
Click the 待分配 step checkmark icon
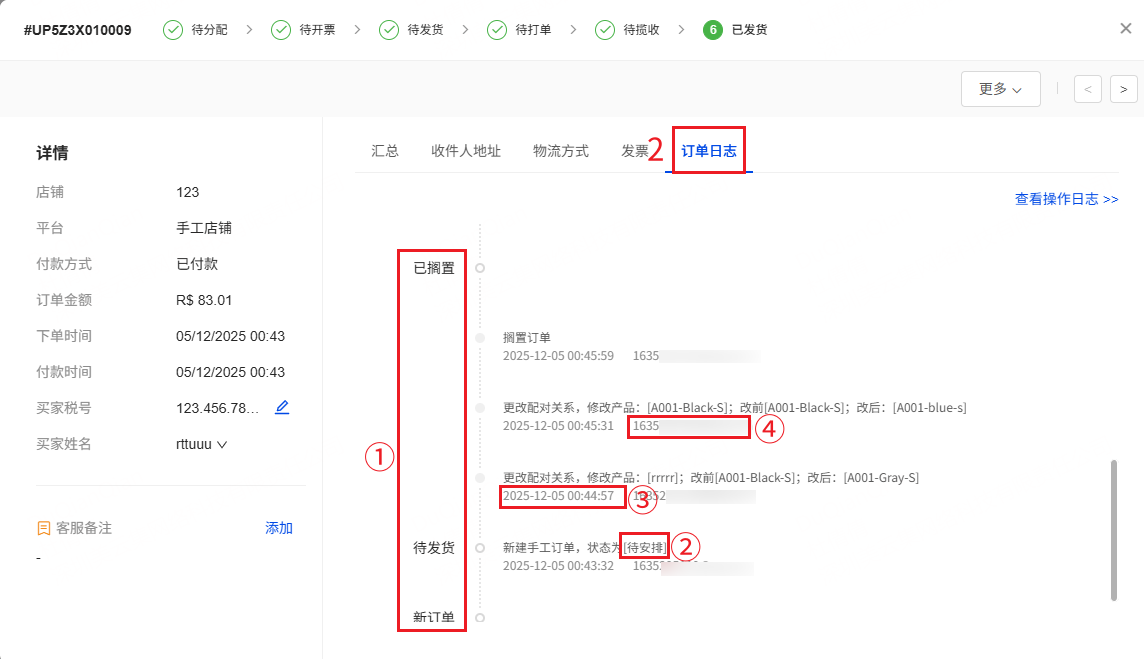pos(173,30)
